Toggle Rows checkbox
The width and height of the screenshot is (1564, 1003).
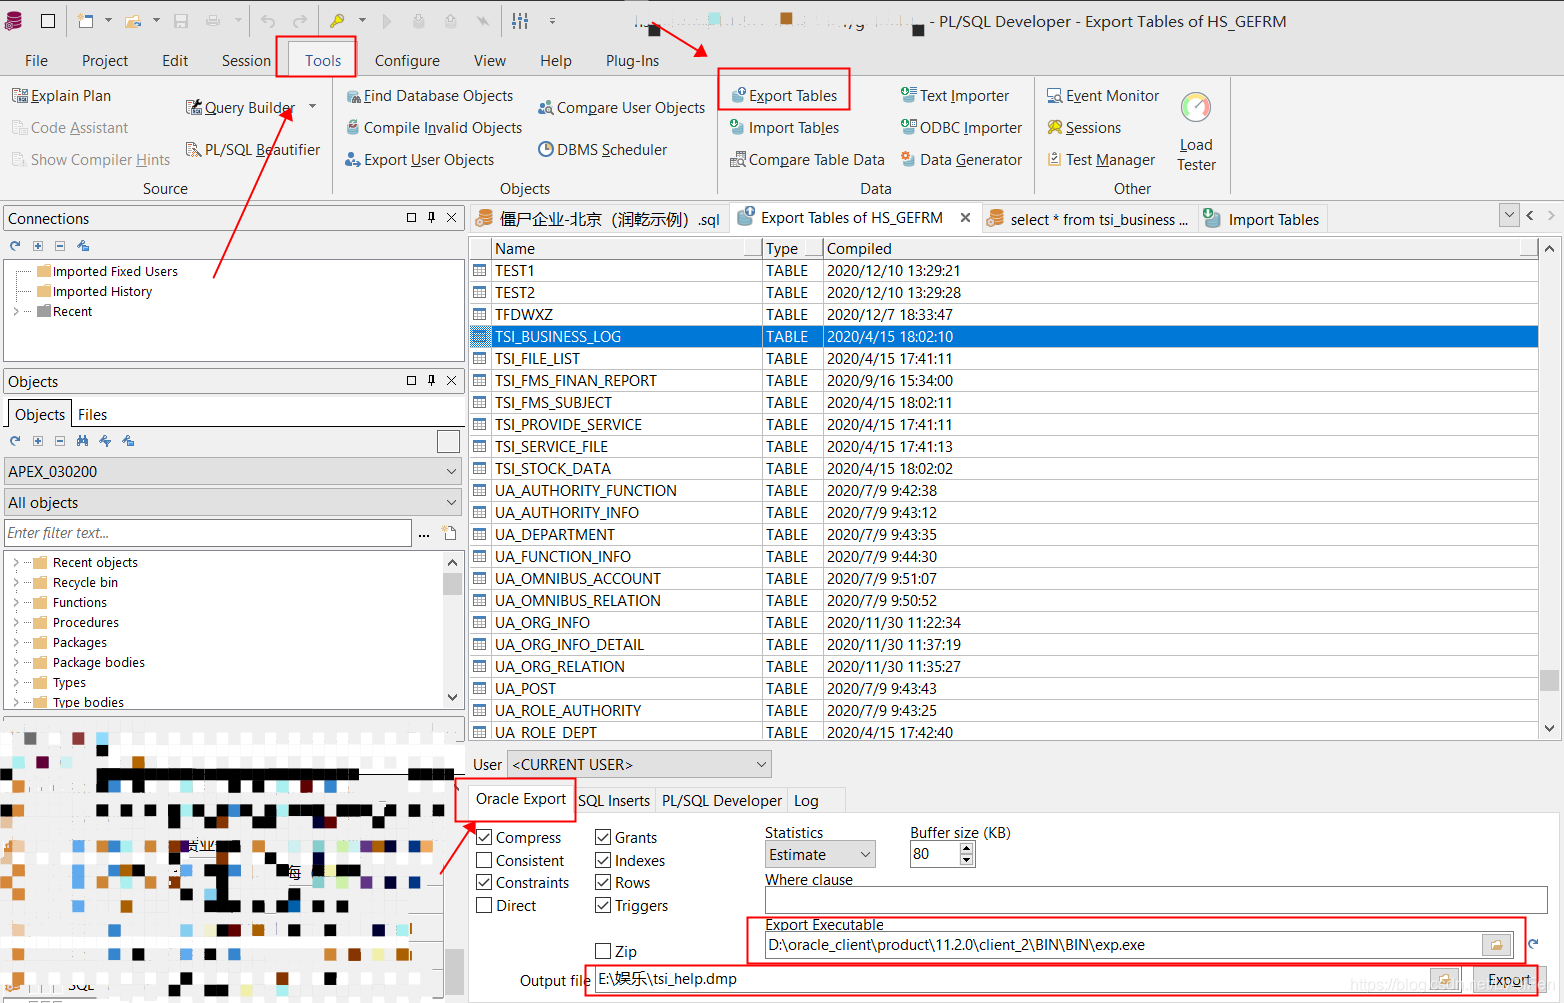pyautogui.click(x=603, y=883)
